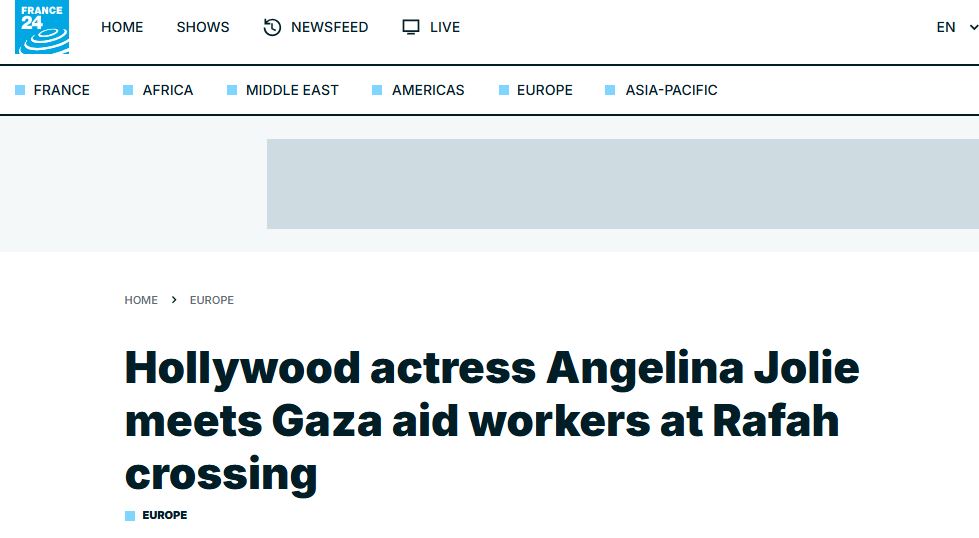Screen dimensions: 979x538
Task: Click the Live screen icon
Action: coord(411,27)
